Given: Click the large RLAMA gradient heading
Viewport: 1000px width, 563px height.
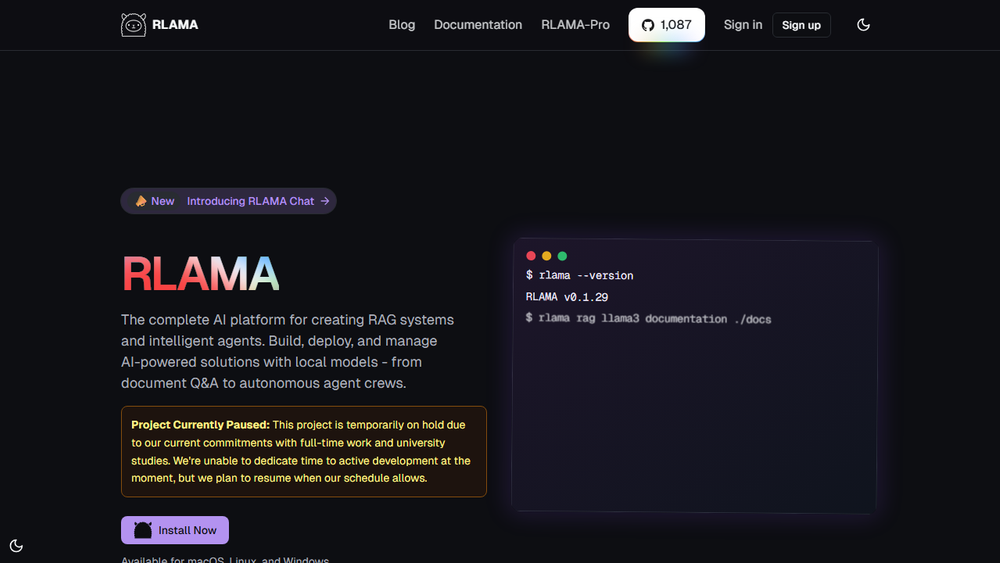Looking at the screenshot, I should click(x=200, y=274).
